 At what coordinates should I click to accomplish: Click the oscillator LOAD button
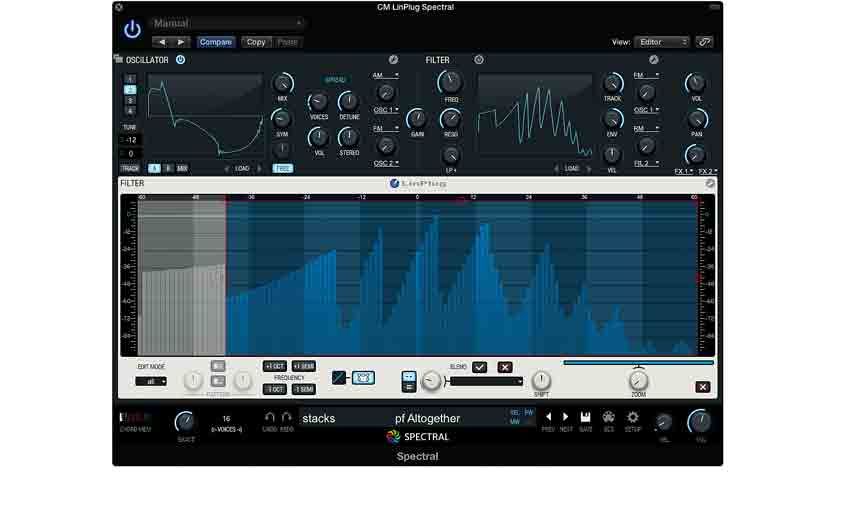tap(242, 169)
